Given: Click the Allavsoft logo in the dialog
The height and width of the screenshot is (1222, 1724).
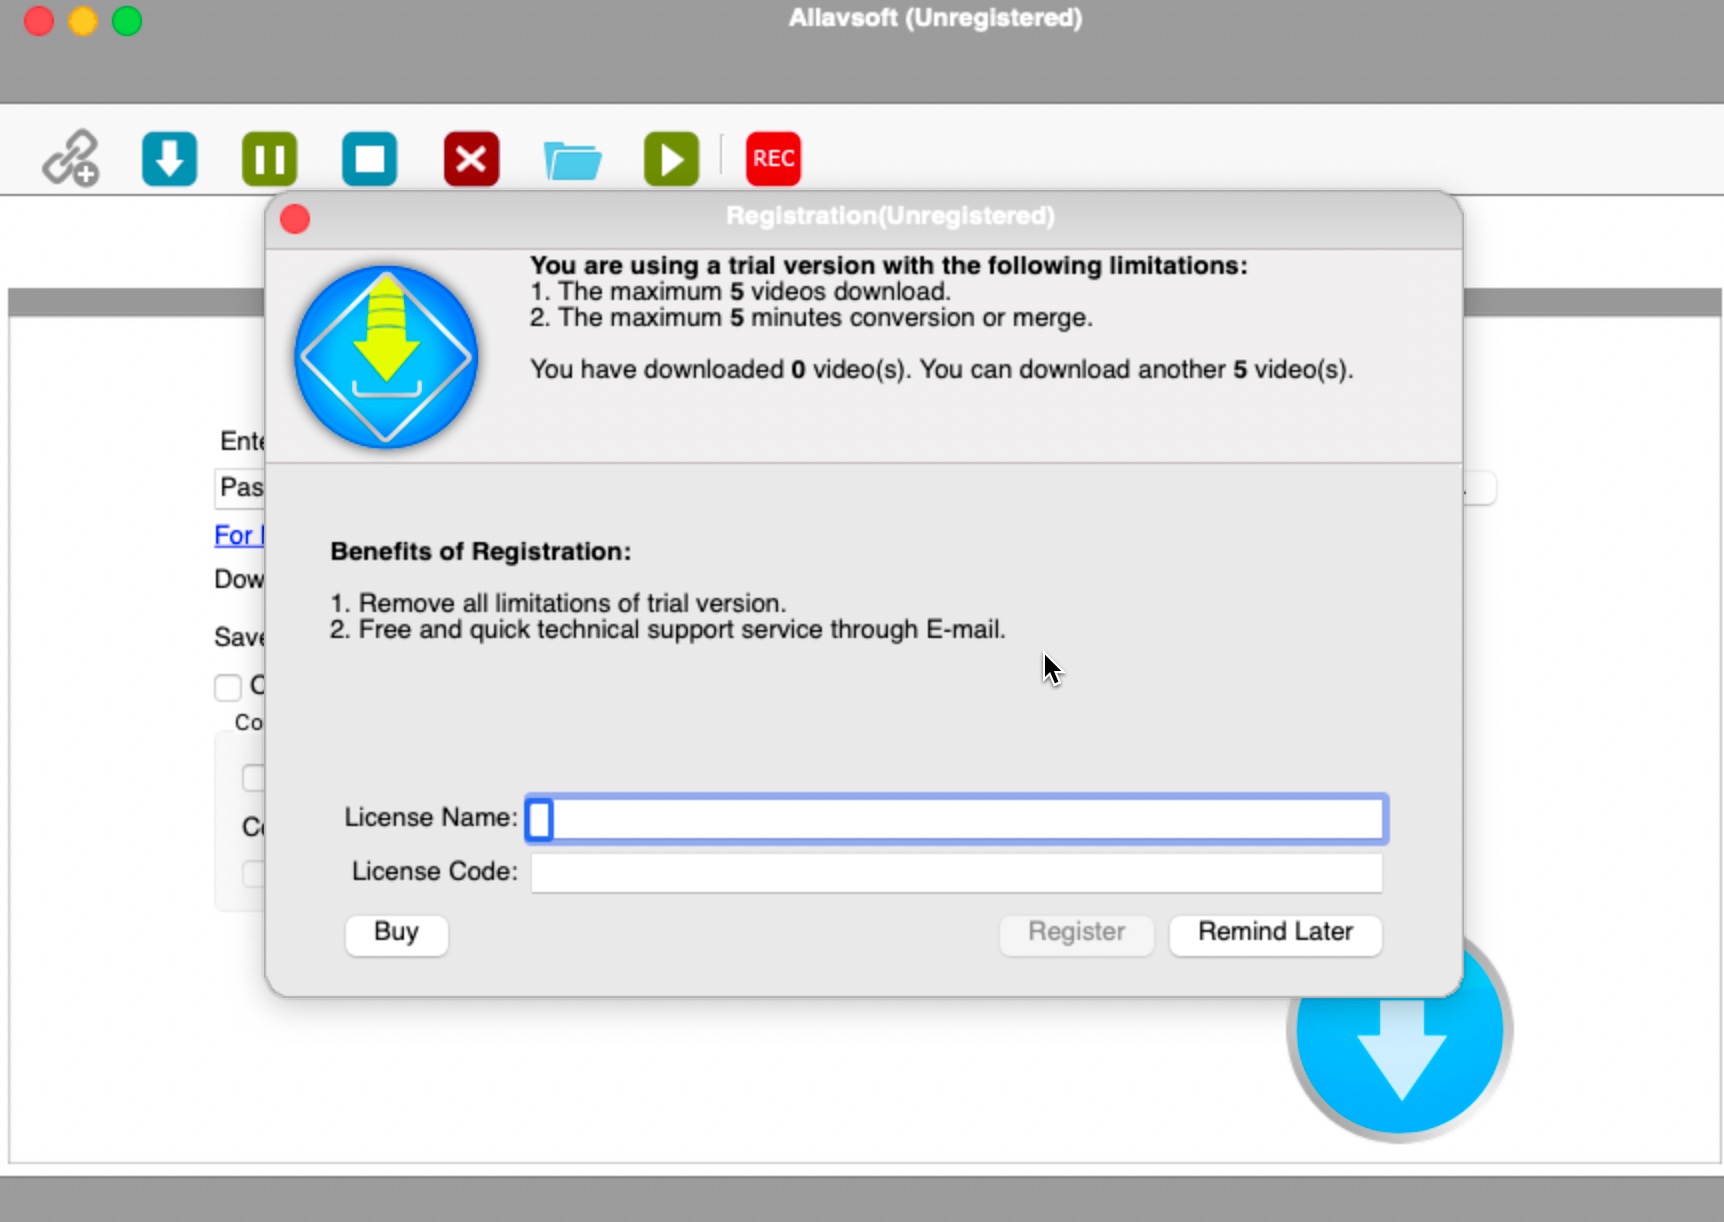Looking at the screenshot, I should tap(386, 357).
